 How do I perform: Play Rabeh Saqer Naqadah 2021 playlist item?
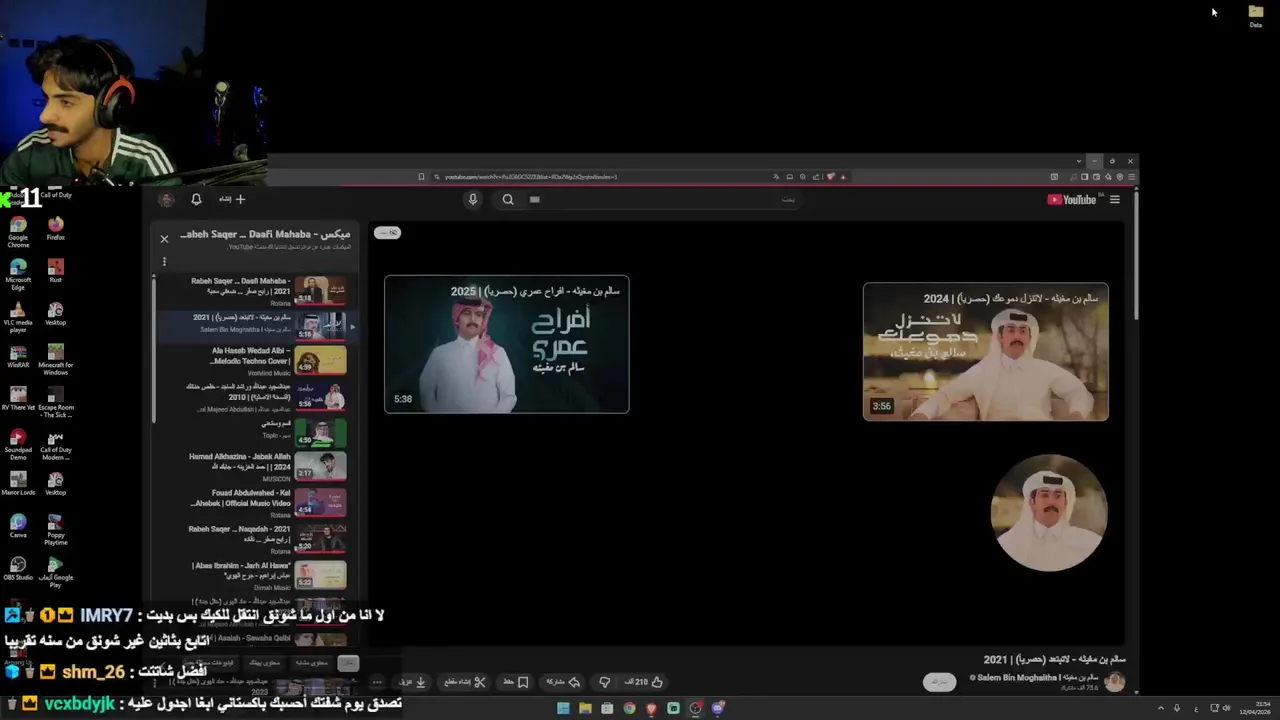254,538
